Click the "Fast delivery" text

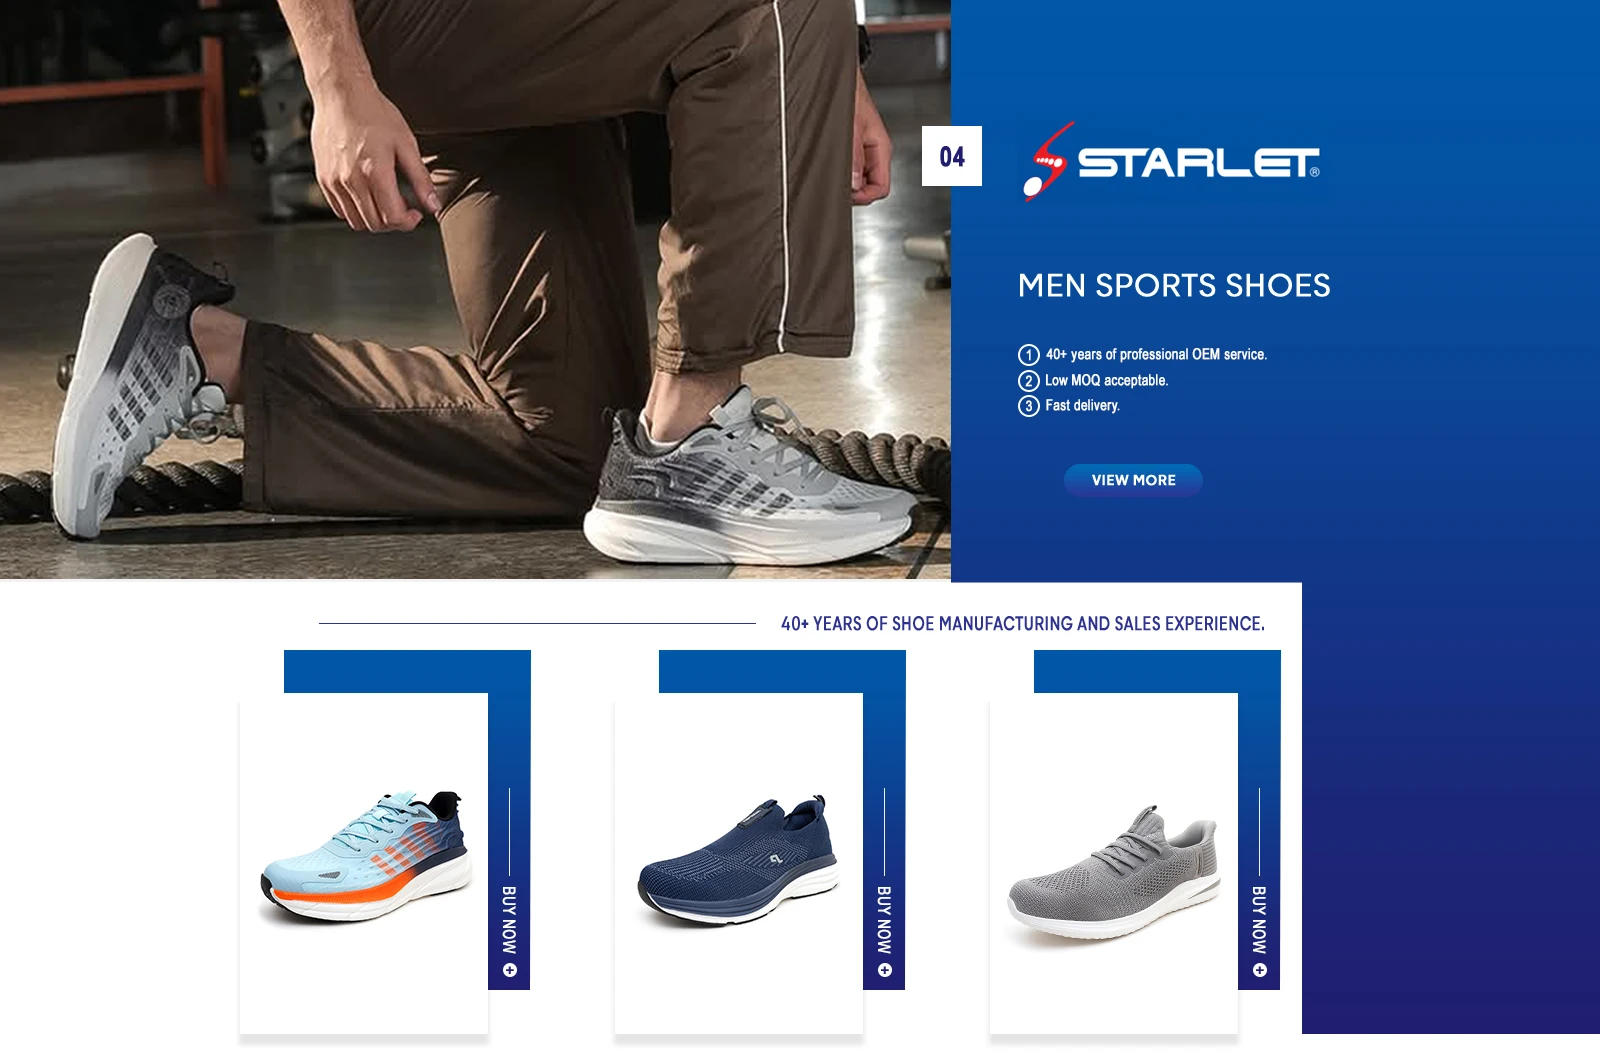(1083, 405)
